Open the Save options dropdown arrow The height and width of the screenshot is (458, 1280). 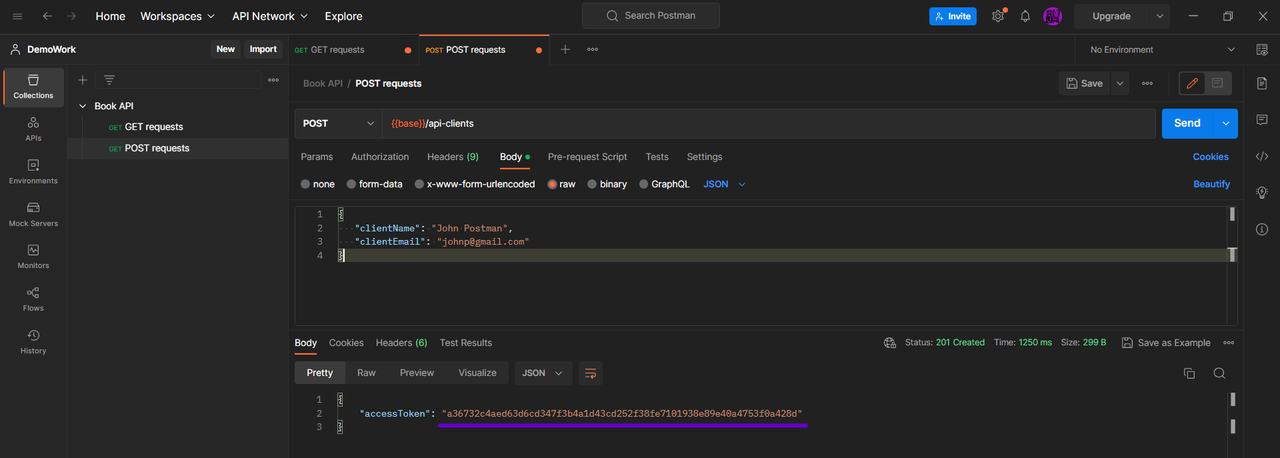1120,83
